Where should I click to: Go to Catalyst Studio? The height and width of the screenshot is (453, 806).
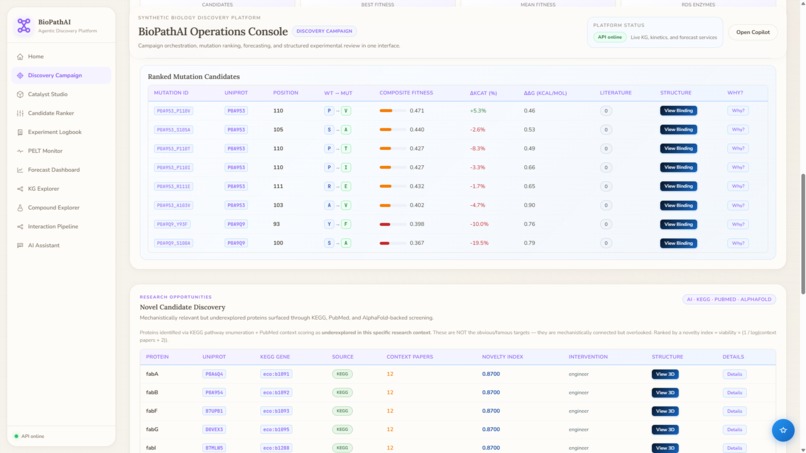tap(61, 95)
